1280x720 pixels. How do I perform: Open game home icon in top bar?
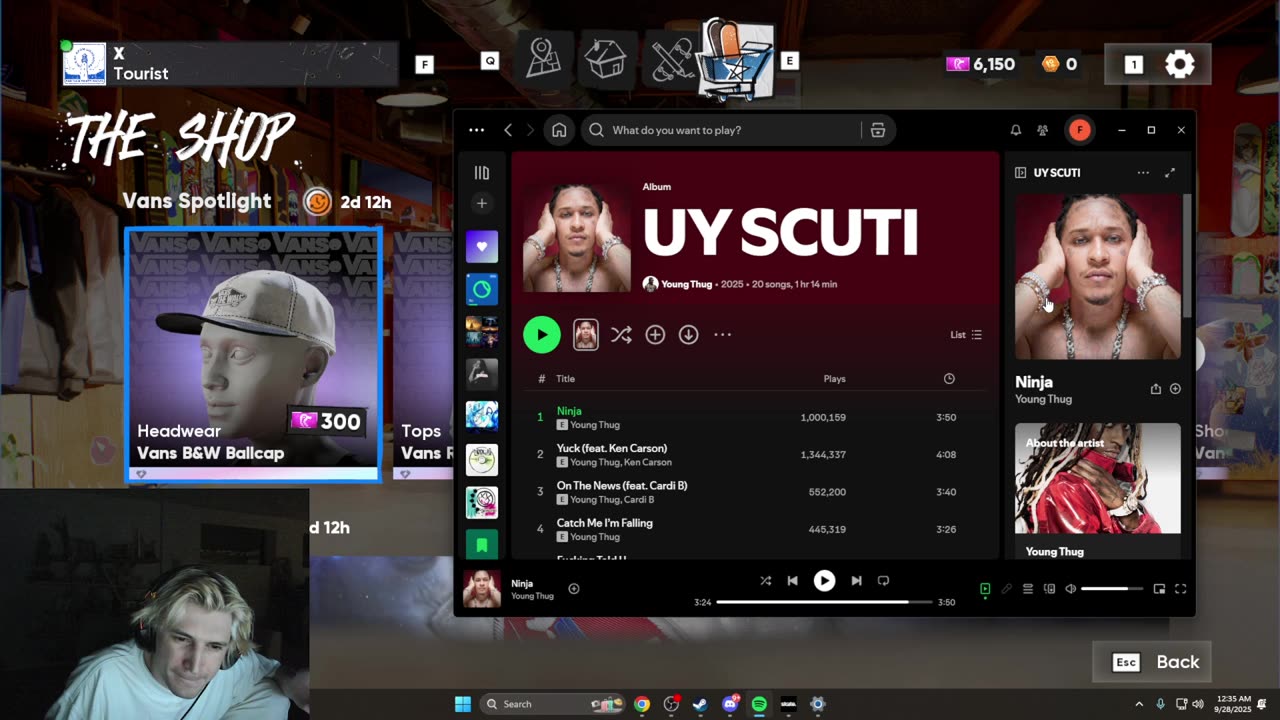[605, 58]
